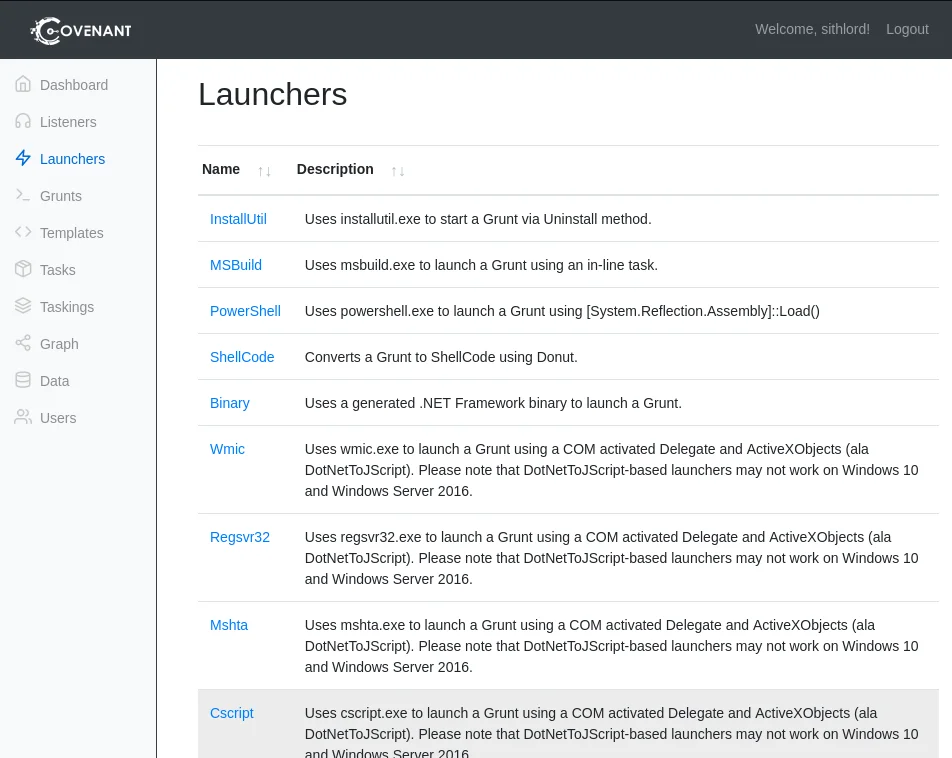Click the Tasks box icon
This screenshot has height=758, width=952.
(x=23, y=270)
